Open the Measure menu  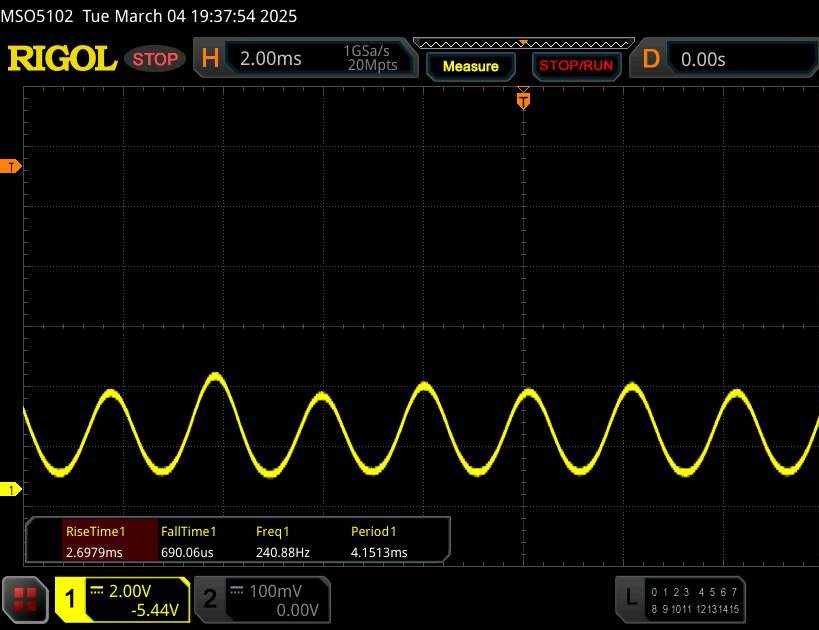(471, 66)
